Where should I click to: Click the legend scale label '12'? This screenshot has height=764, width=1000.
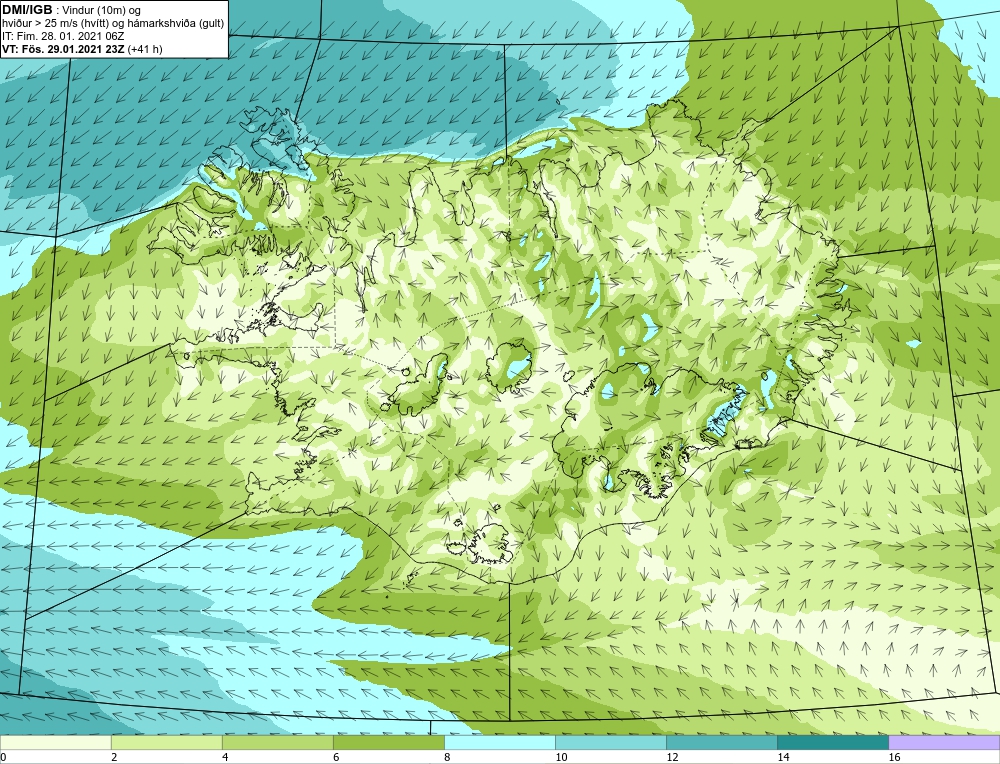click(672, 757)
